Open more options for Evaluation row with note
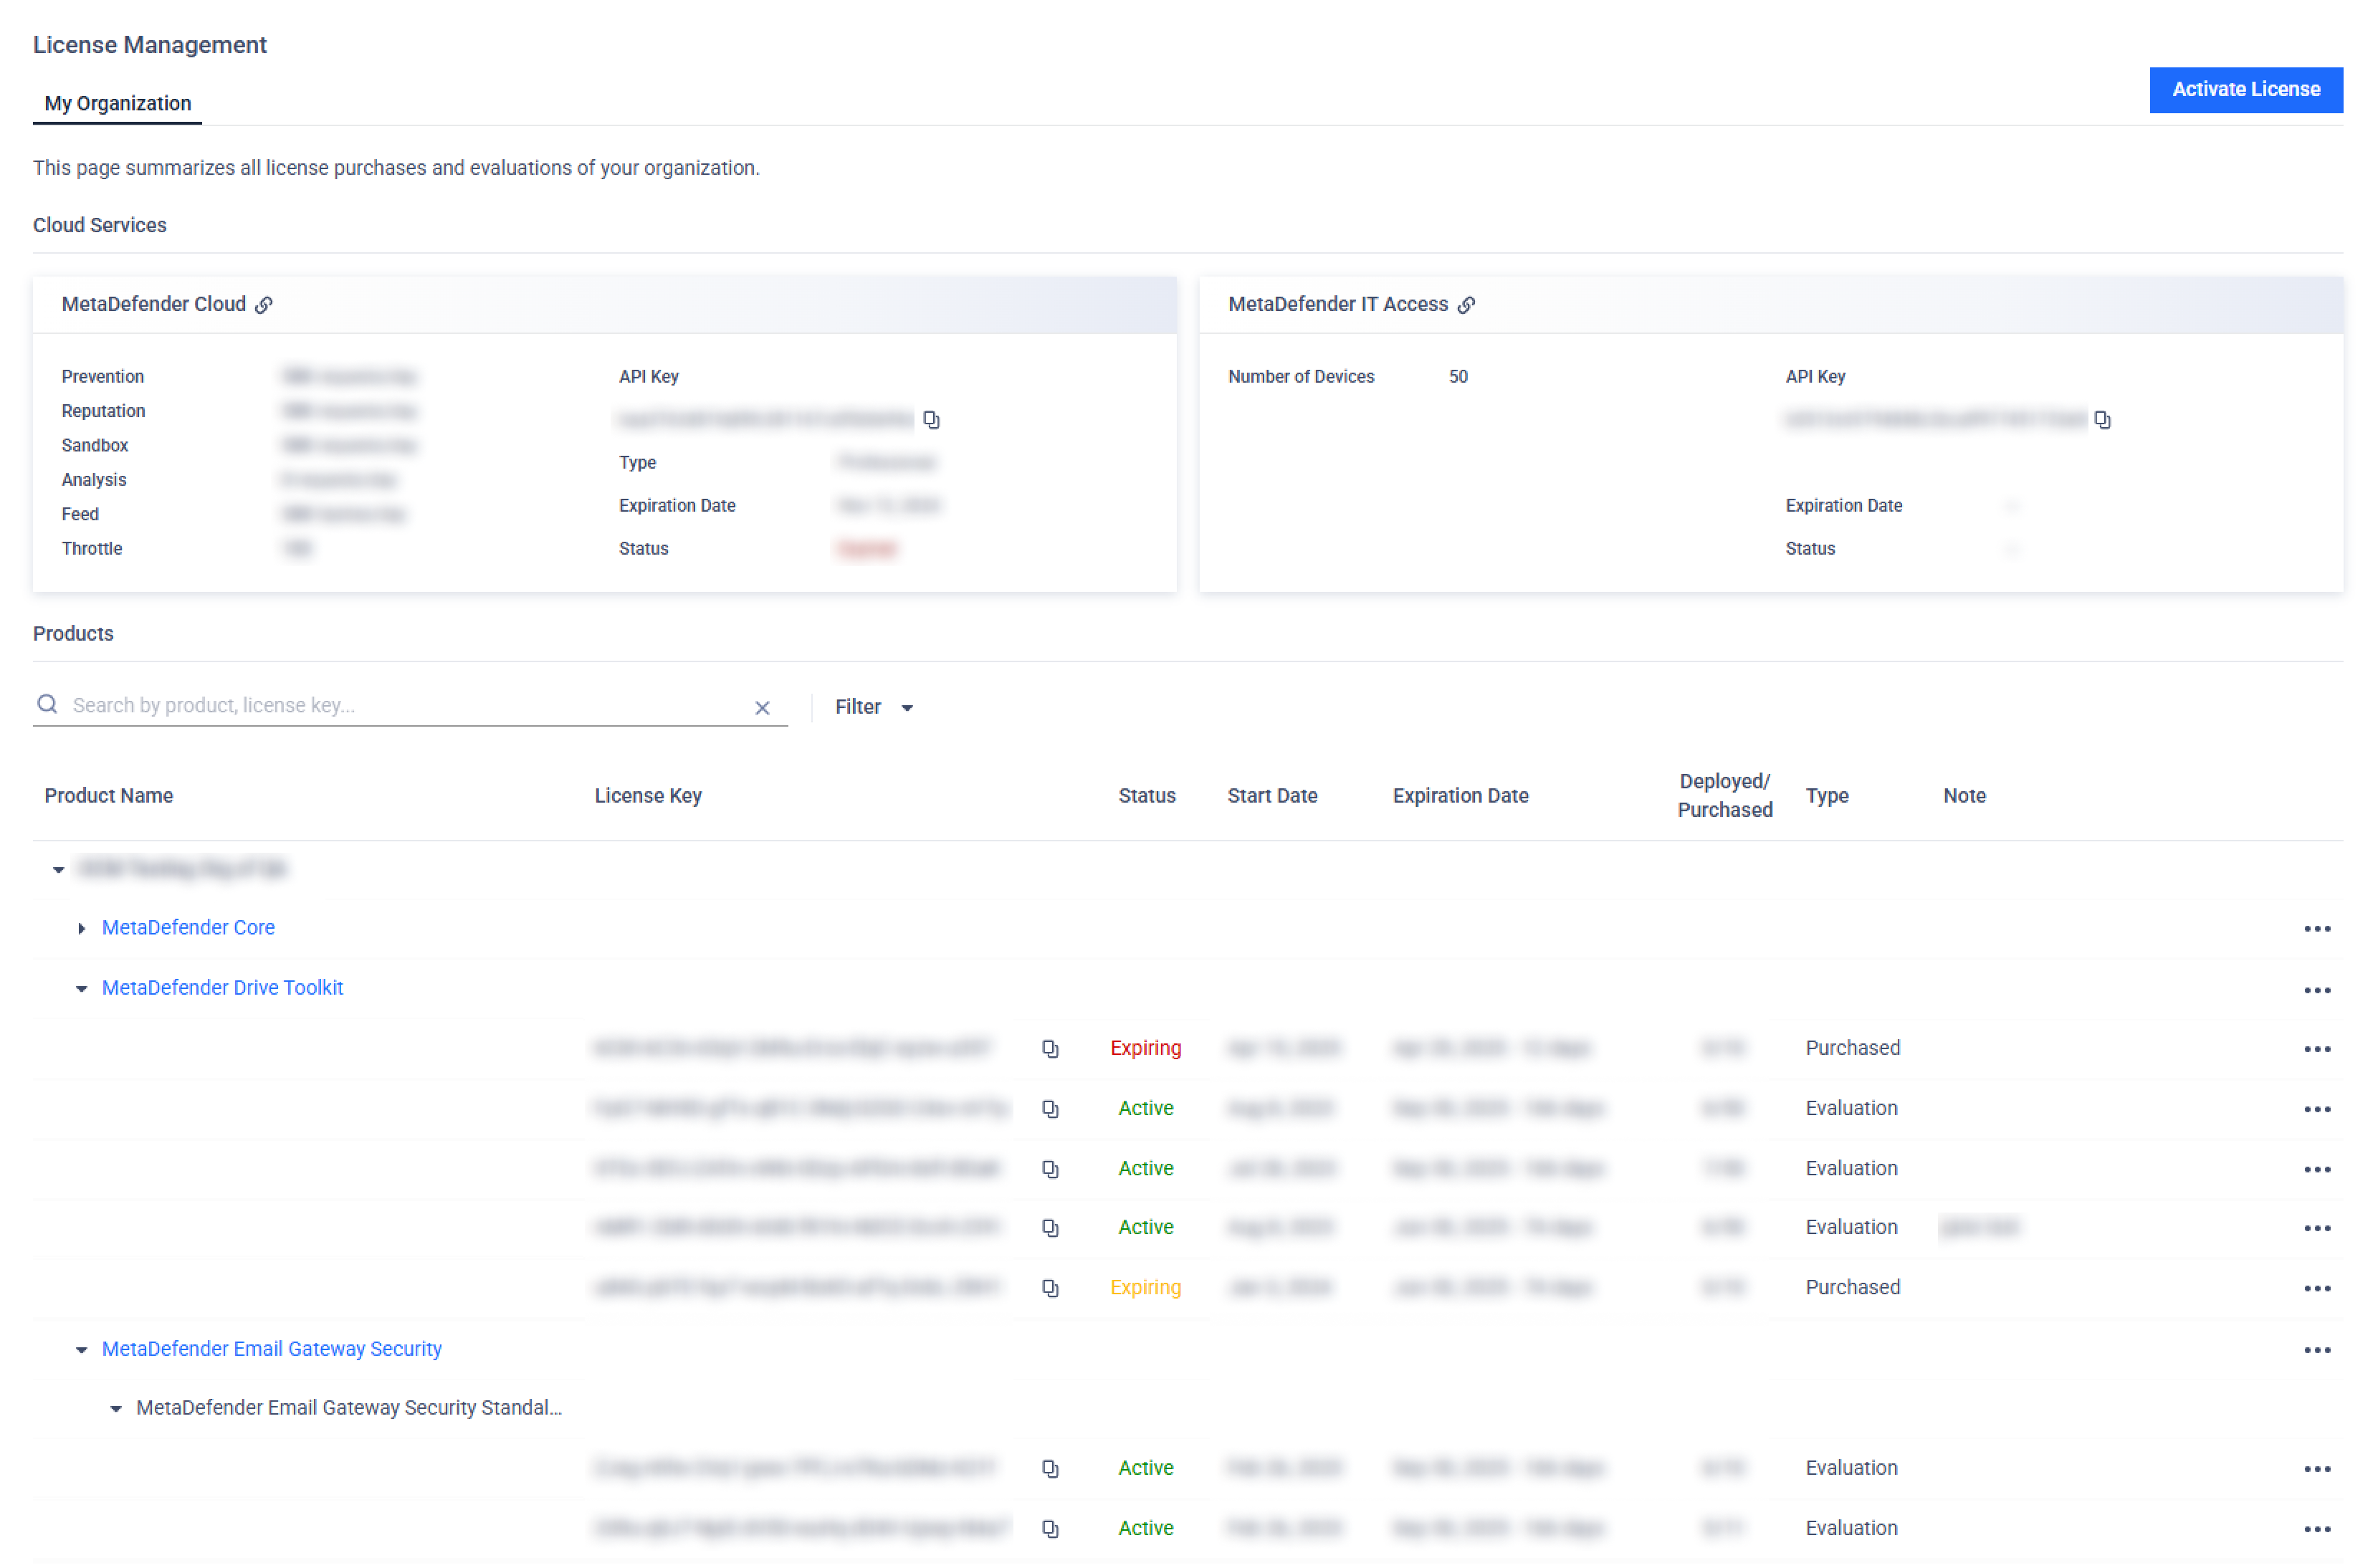Image resolution: width=2378 pixels, height=1568 pixels. click(2316, 1228)
